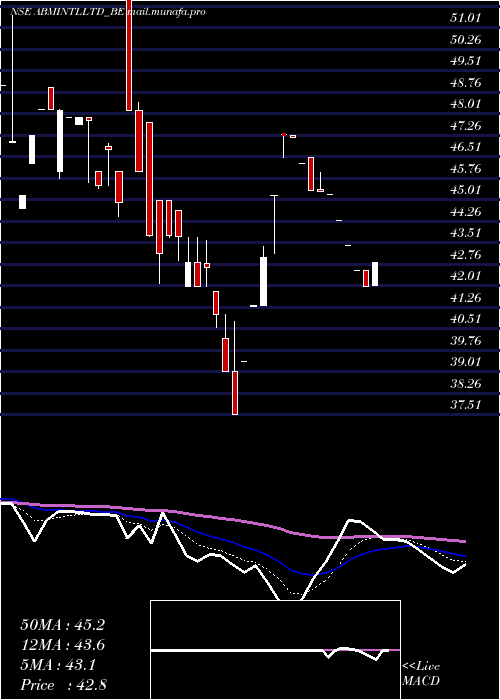Click the 44.26 price axis label

click(466, 212)
